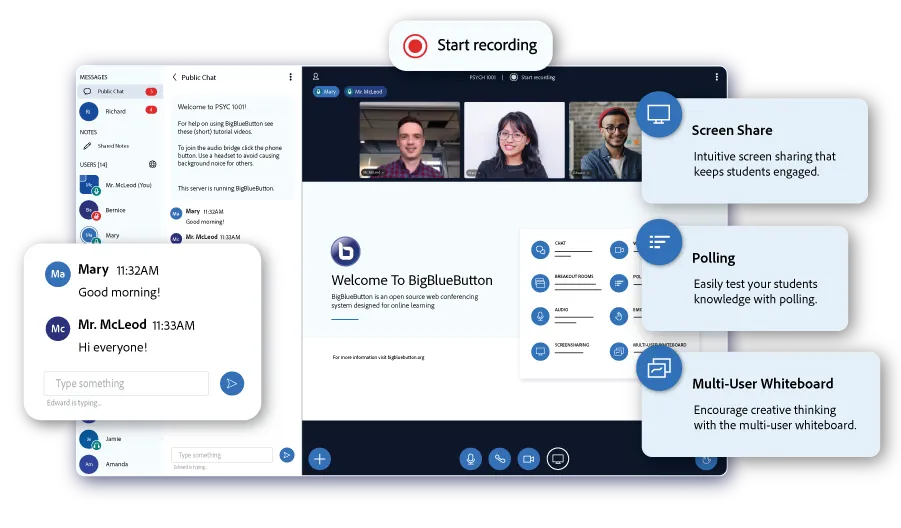Start screen sharing with the monitor button
The image size is (901, 528).
point(557,458)
